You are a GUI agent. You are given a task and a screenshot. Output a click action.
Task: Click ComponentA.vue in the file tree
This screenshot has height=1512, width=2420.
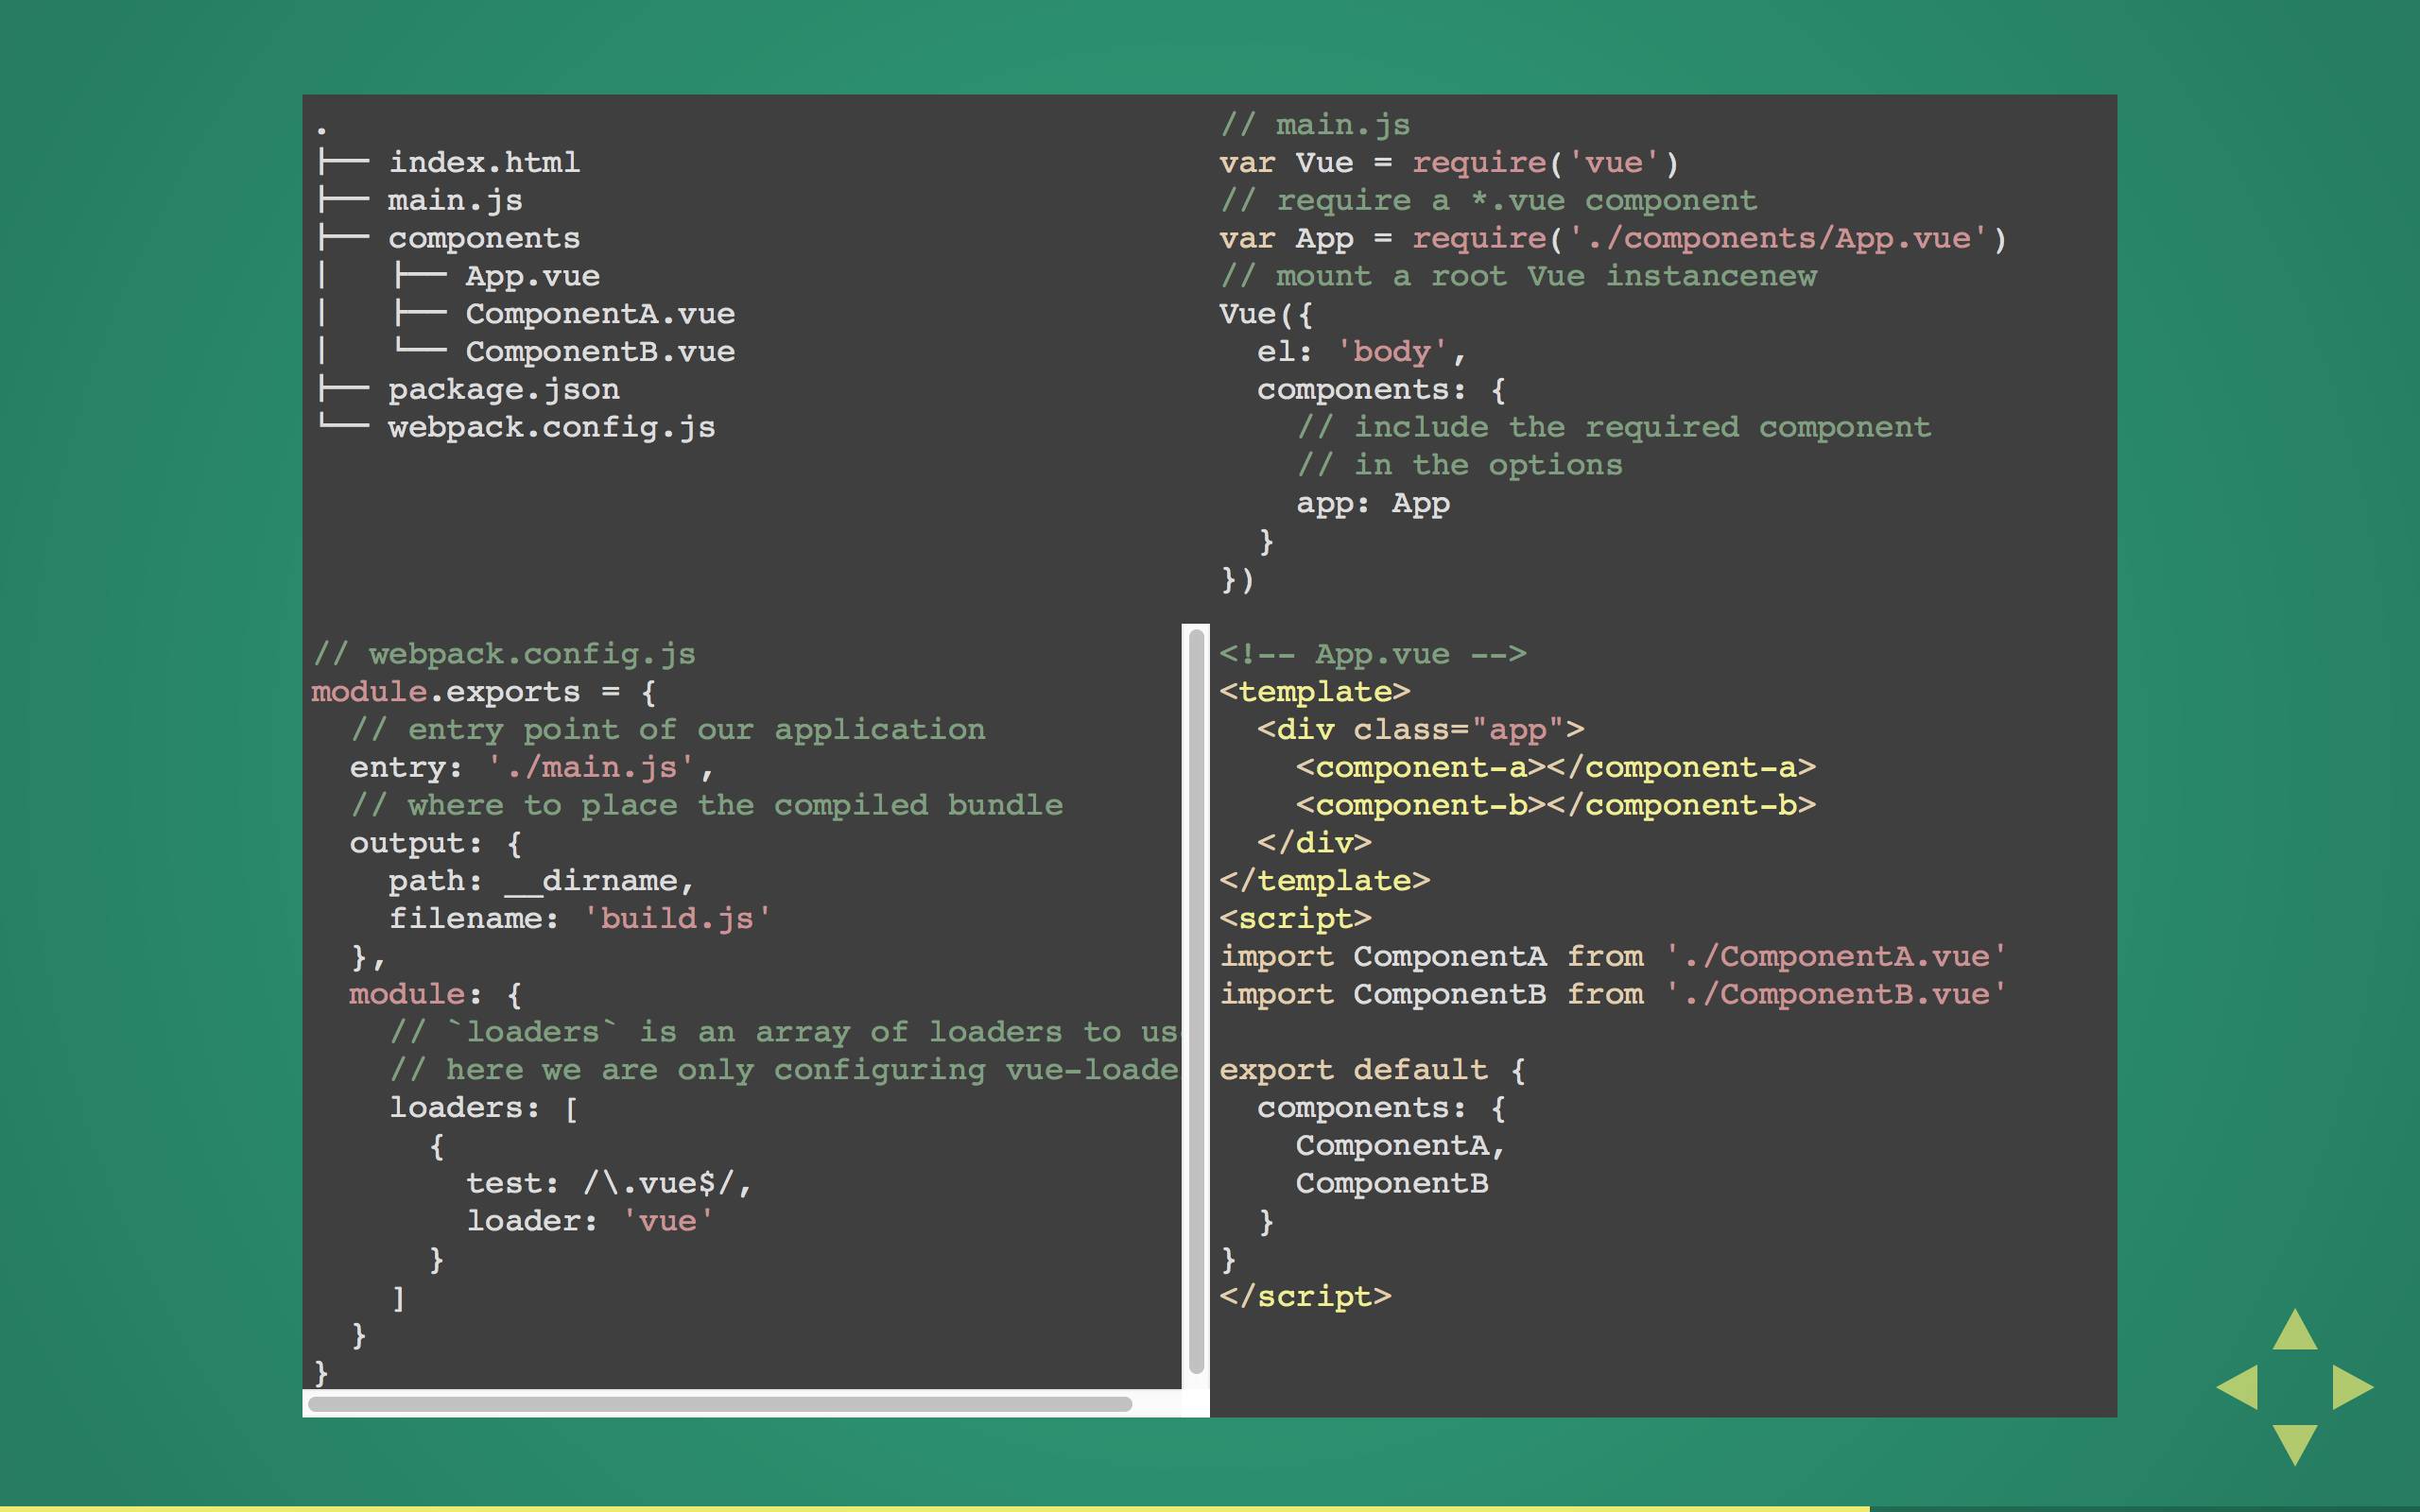(600, 314)
